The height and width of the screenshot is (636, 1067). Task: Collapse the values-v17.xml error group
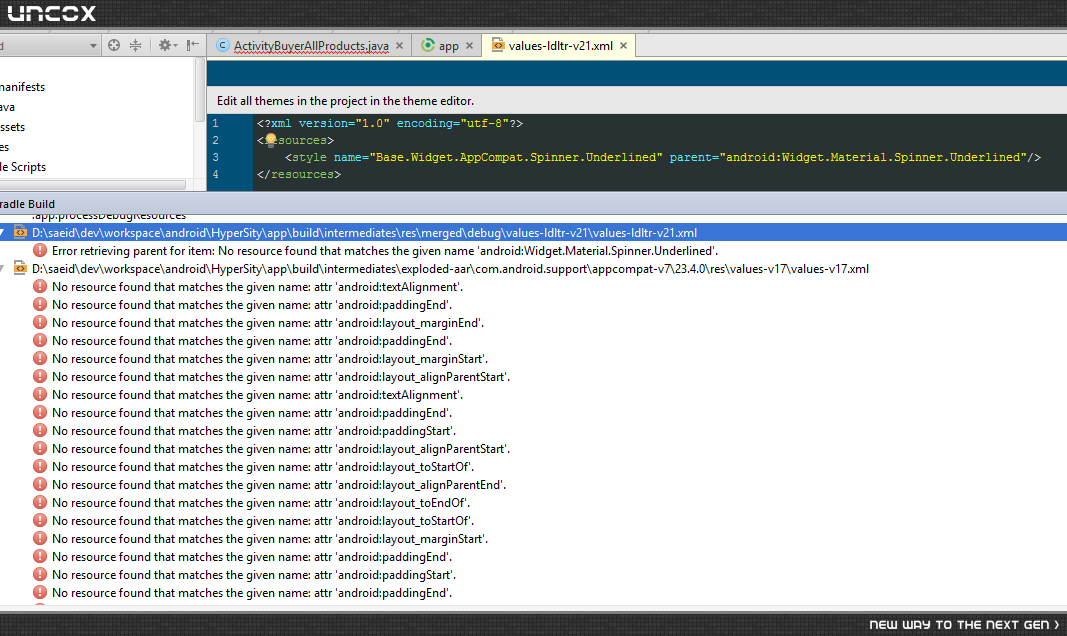(2, 269)
